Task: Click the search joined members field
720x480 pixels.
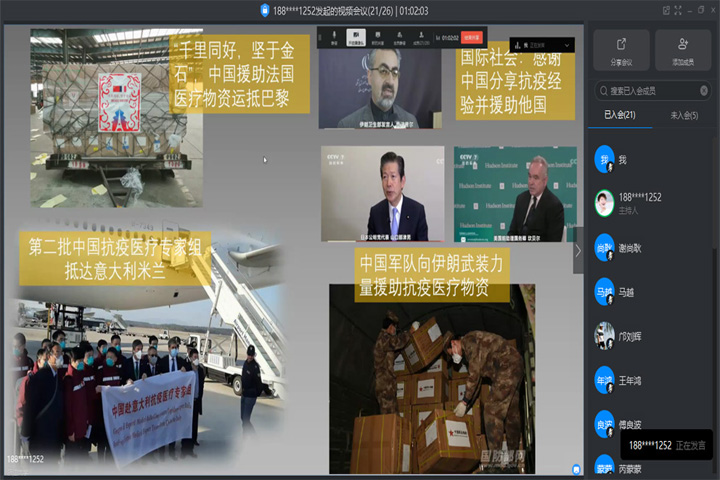Action: pyautogui.click(x=652, y=91)
